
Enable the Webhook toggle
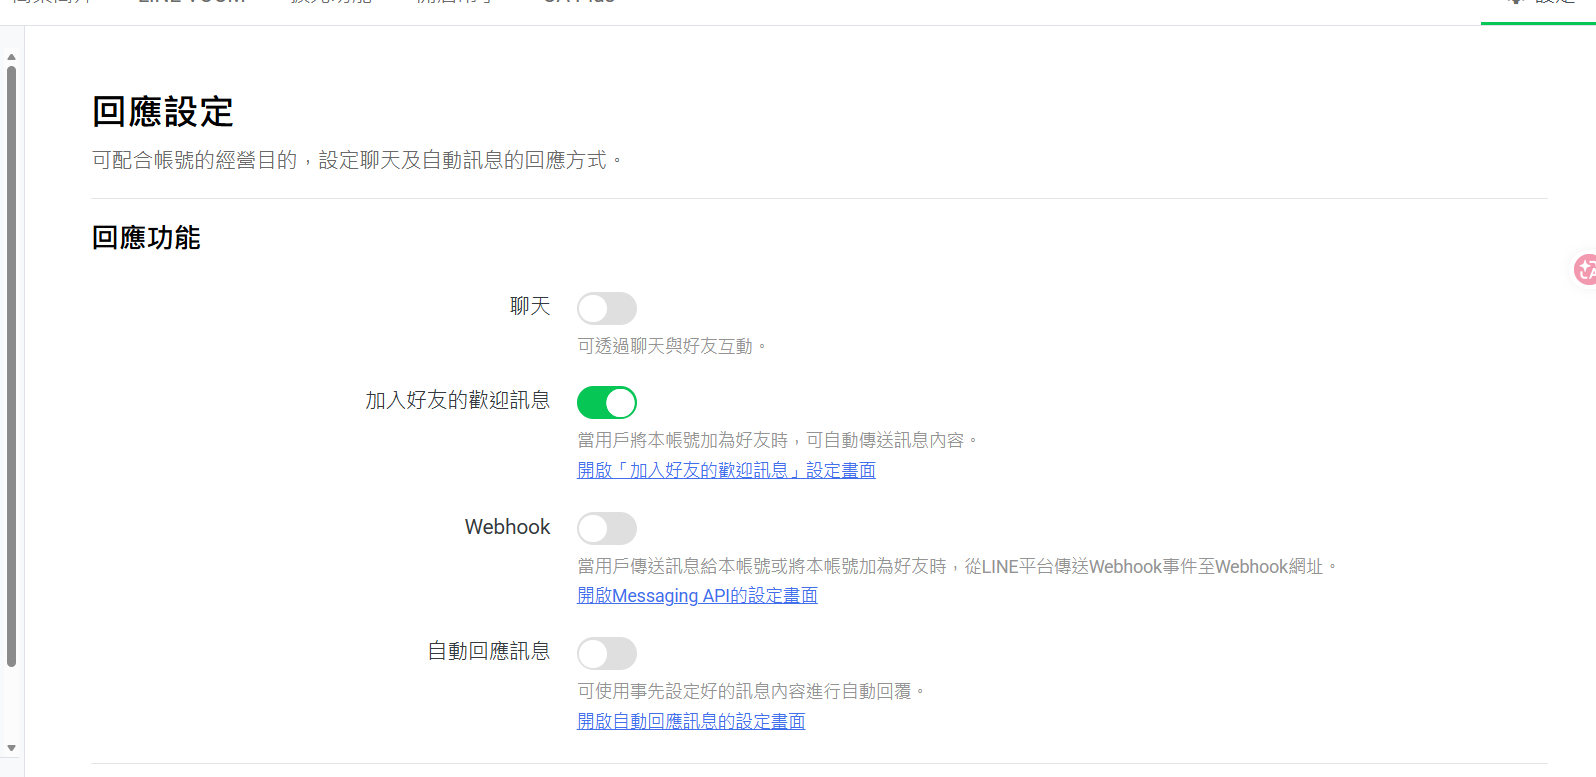tap(607, 528)
